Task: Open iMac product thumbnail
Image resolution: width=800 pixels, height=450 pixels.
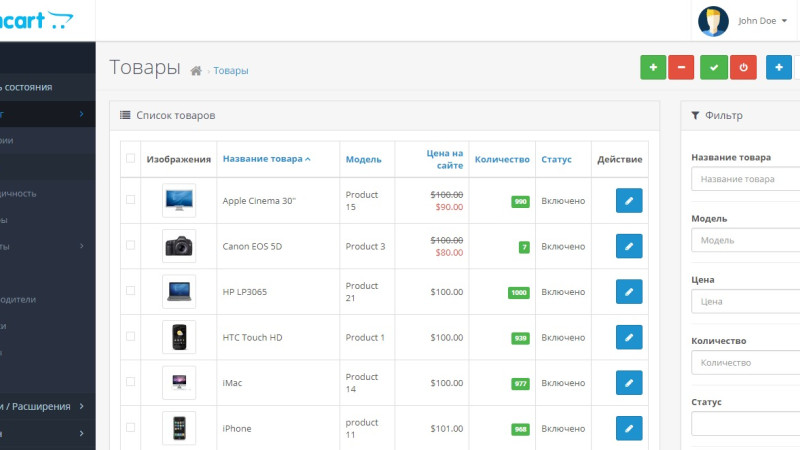Action: click(x=179, y=383)
